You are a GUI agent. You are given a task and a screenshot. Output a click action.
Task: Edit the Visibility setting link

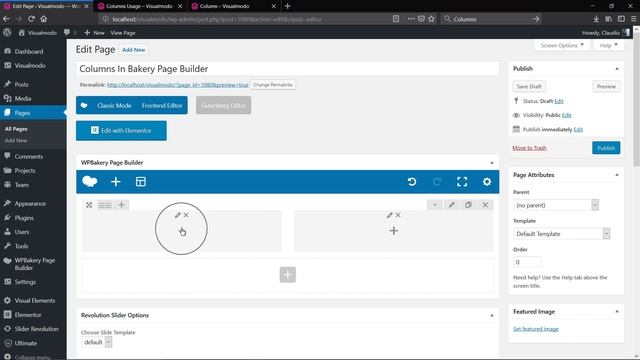click(567, 115)
